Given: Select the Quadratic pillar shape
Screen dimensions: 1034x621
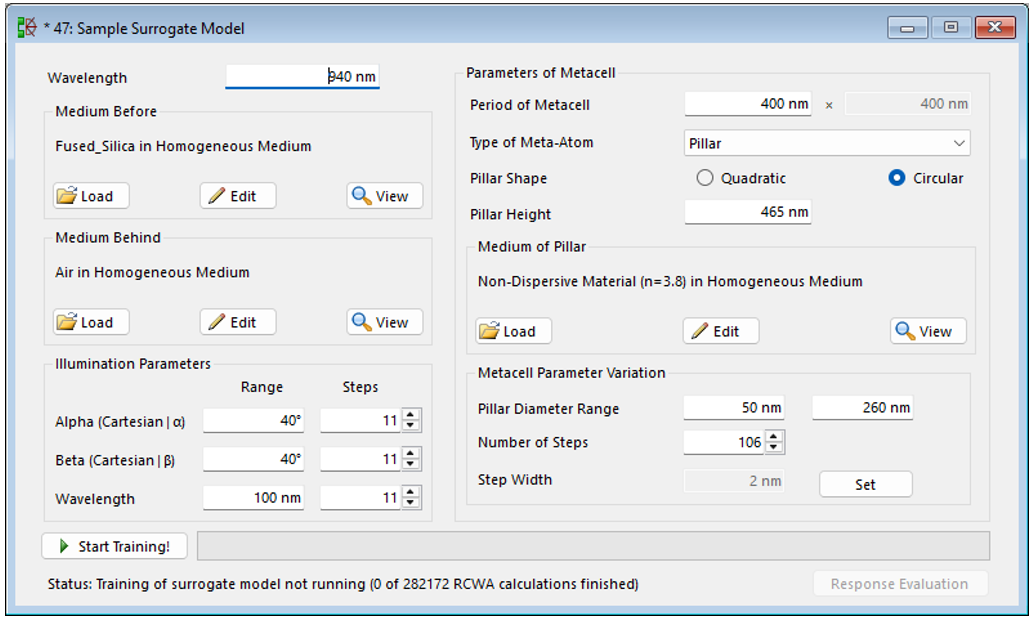Looking at the screenshot, I should point(705,178).
